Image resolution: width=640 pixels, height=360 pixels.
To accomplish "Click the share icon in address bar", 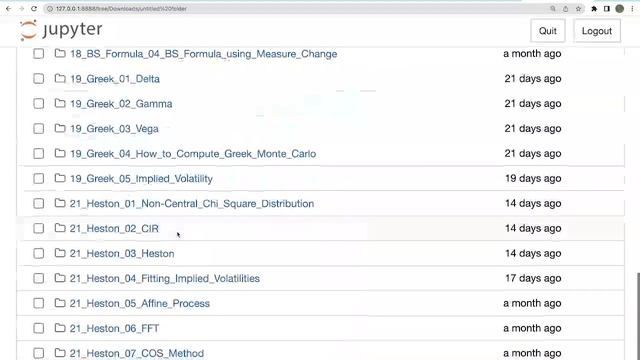I will coord(565,9).
